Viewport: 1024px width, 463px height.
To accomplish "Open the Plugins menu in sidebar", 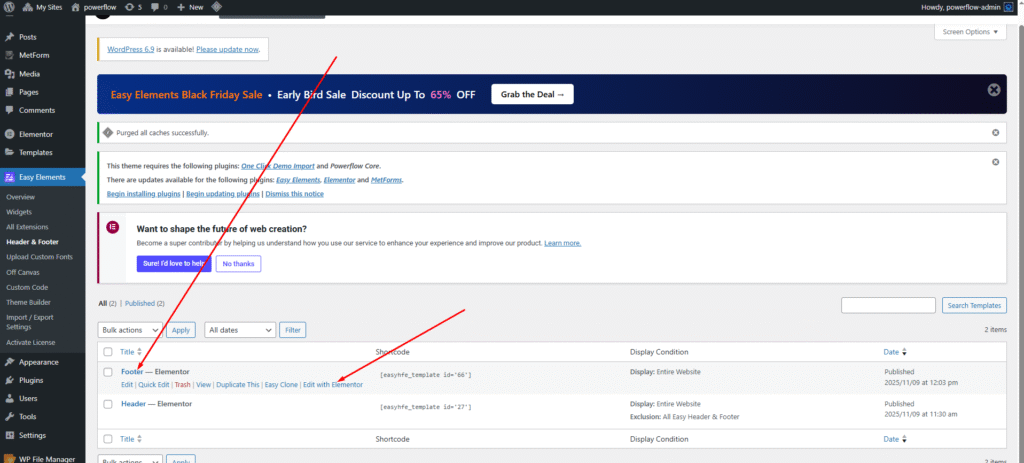I will coord(32,380).
